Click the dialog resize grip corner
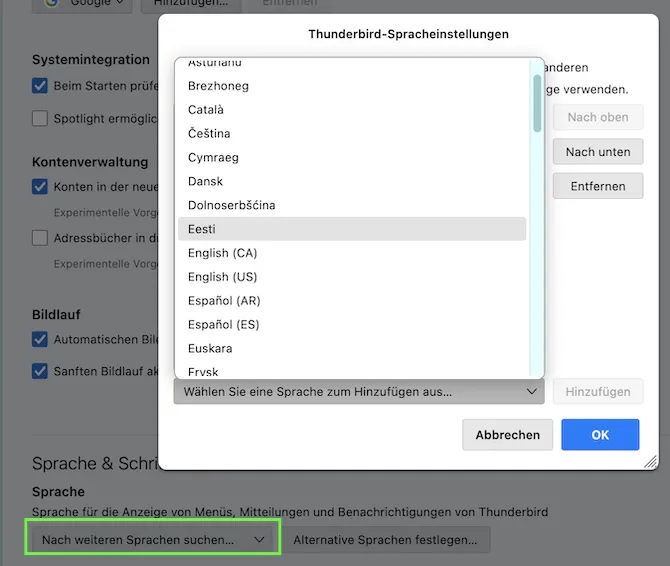 (651, 462)
